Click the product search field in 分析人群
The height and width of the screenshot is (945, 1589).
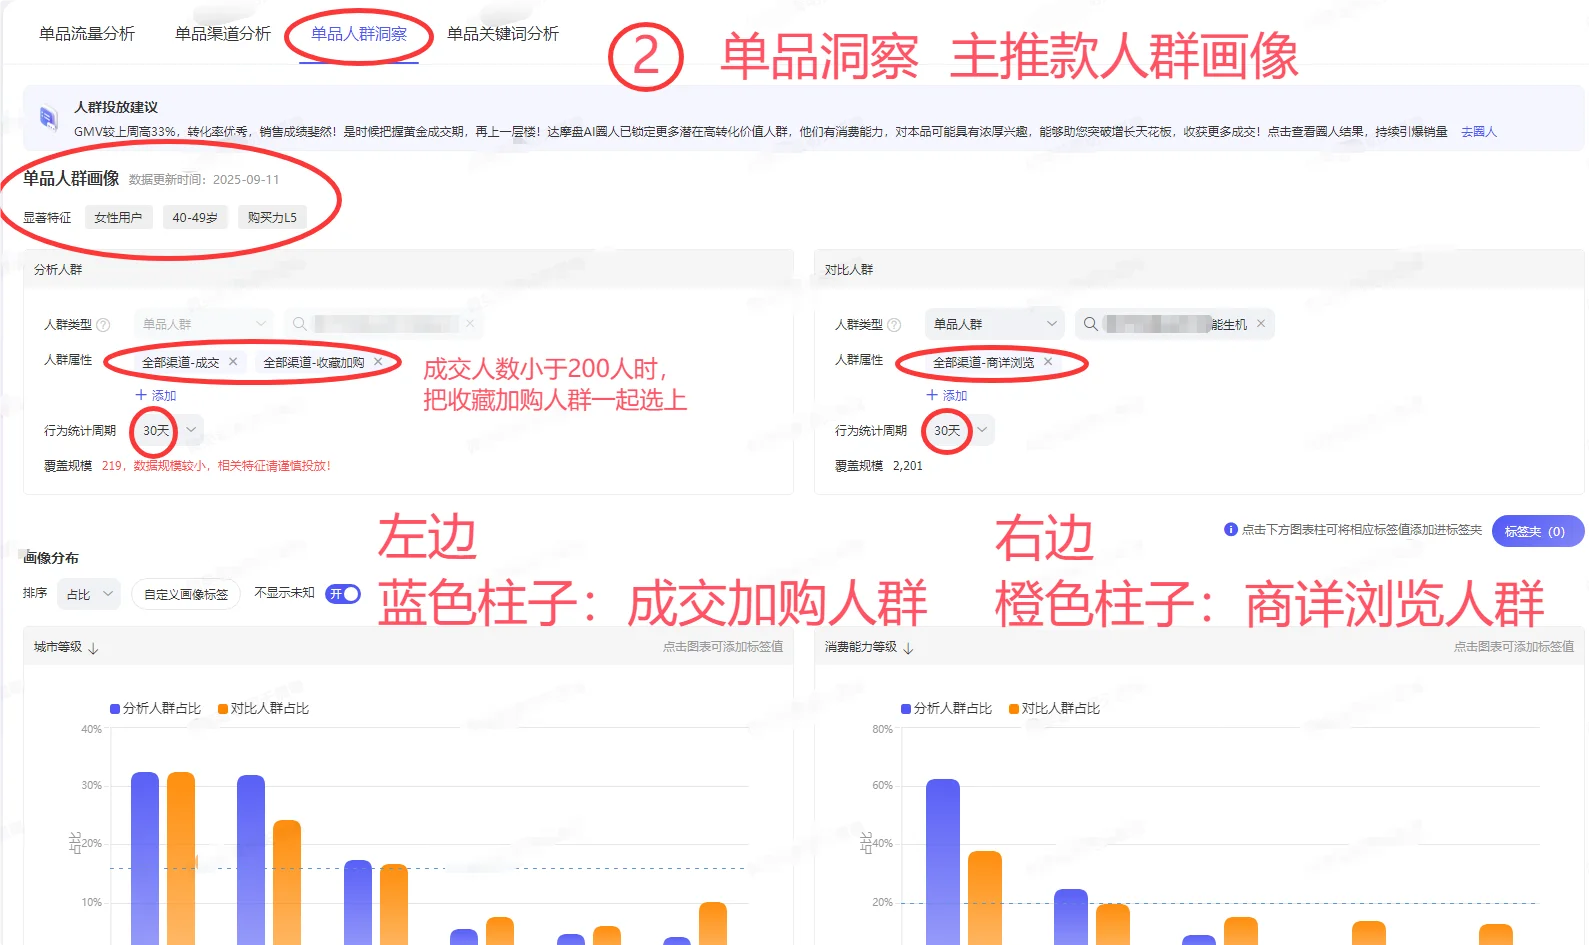pos(383,324)
